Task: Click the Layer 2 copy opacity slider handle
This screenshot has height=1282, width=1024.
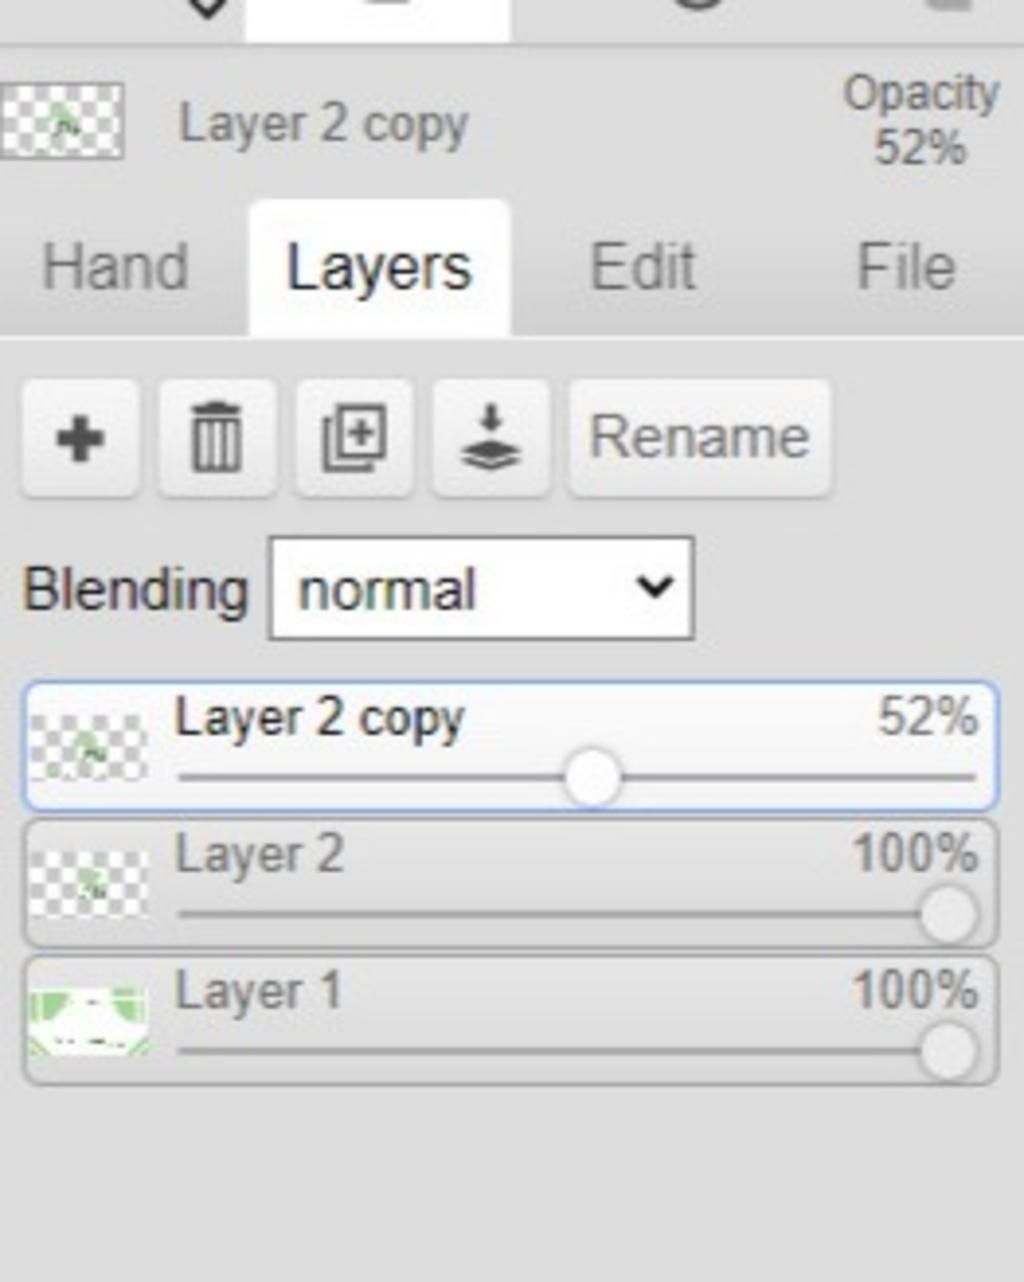Action: (x=592, y=777)
